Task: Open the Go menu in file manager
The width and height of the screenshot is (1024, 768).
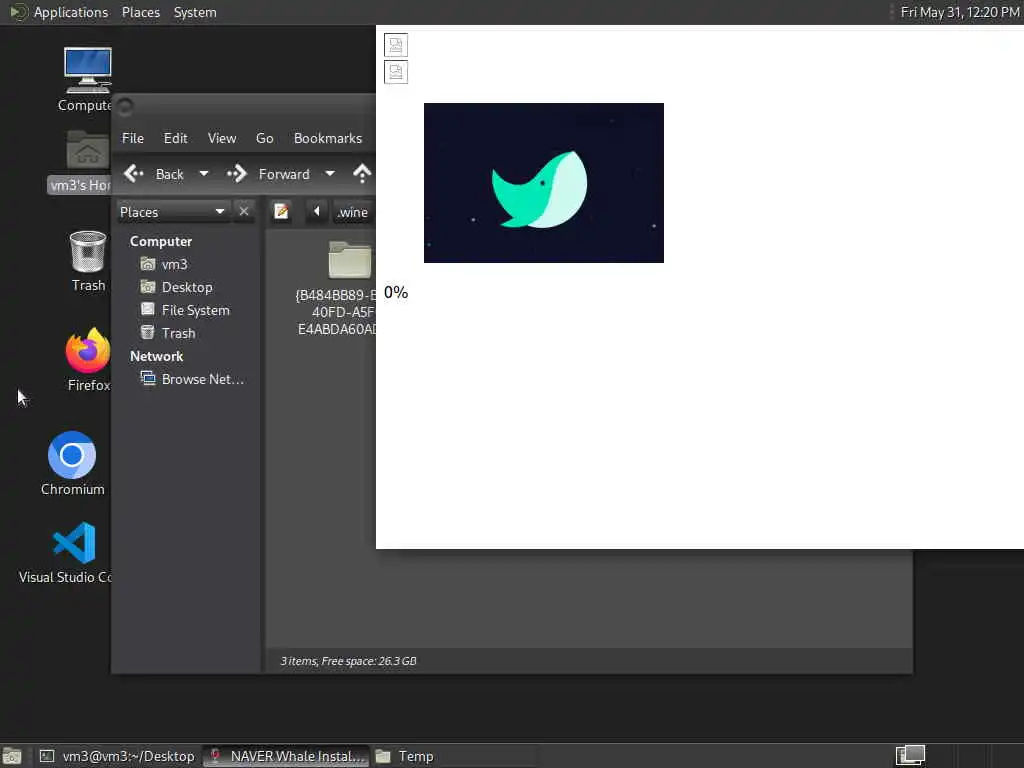Action: pos(264,138)
